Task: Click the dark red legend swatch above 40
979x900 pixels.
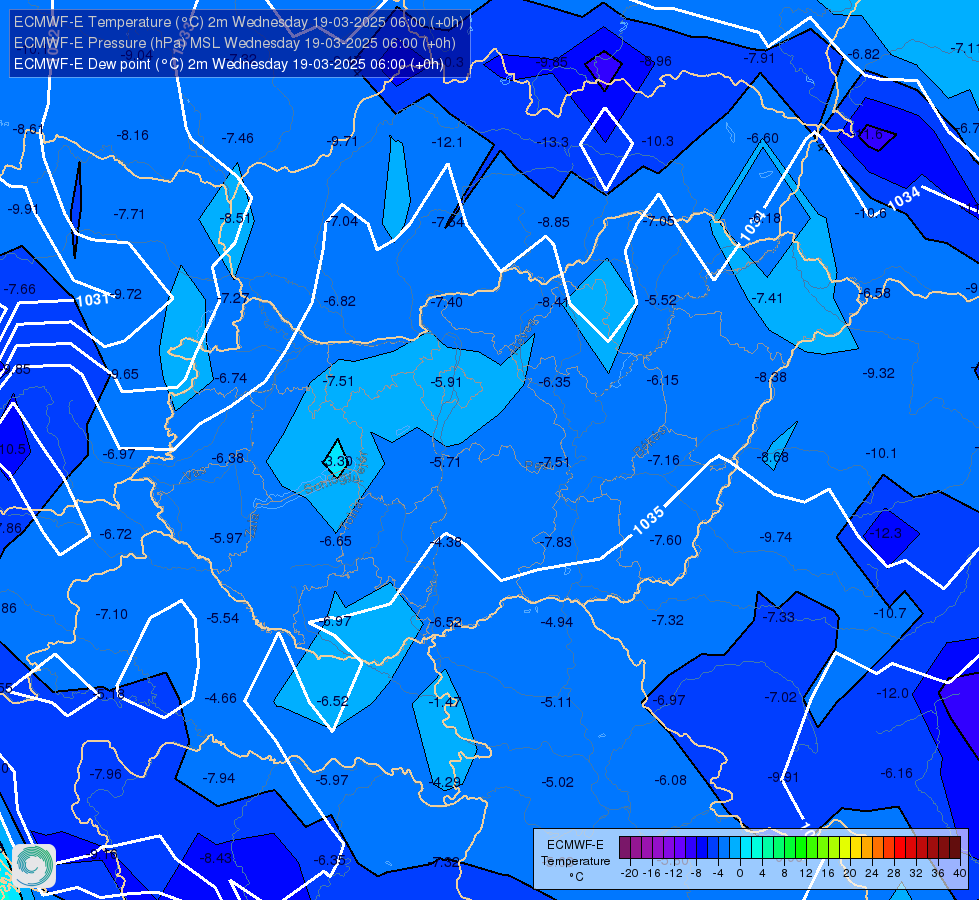Action: tap(955, 848)
